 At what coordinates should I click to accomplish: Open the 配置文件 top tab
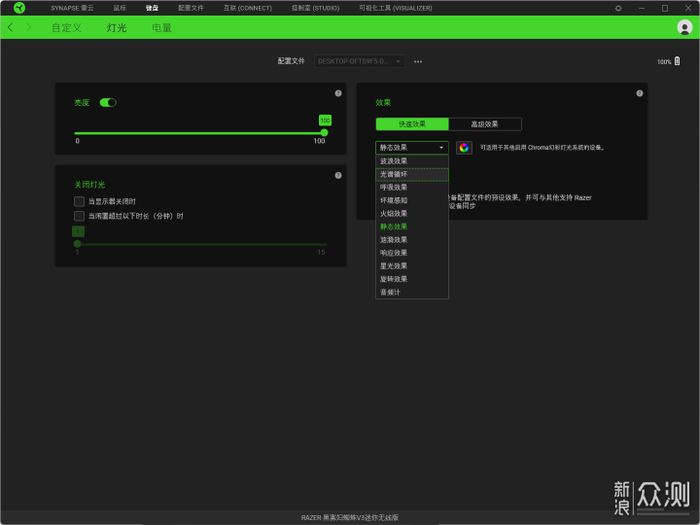191,8
